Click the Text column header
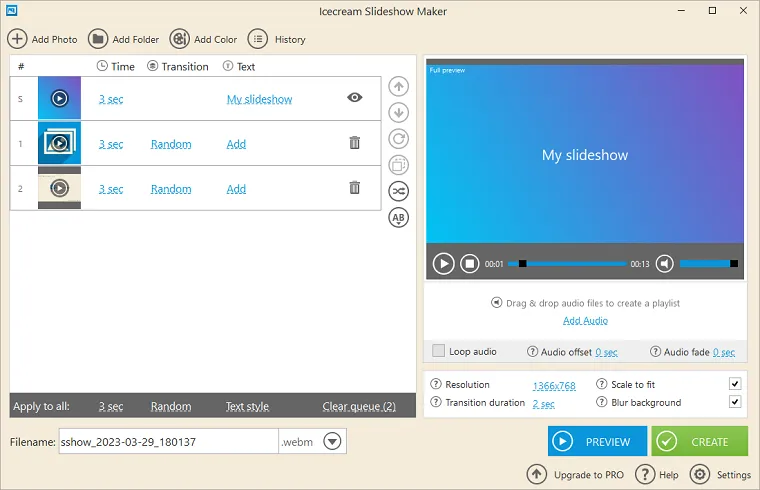The image size is (760, 490). 239,66
